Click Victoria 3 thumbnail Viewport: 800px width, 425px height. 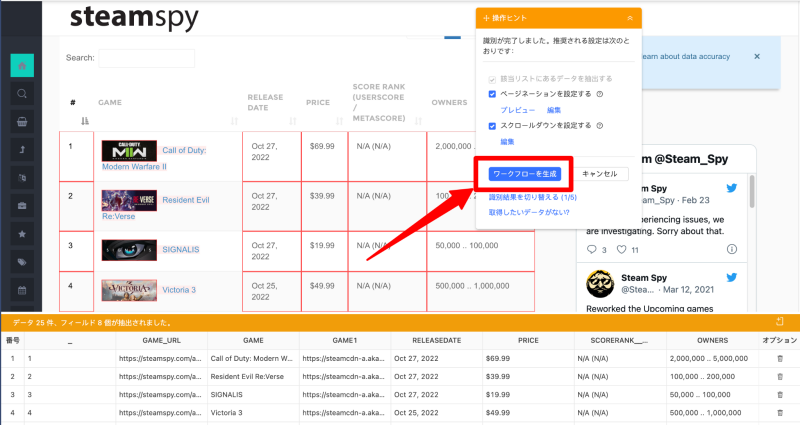tap(129, 290)
